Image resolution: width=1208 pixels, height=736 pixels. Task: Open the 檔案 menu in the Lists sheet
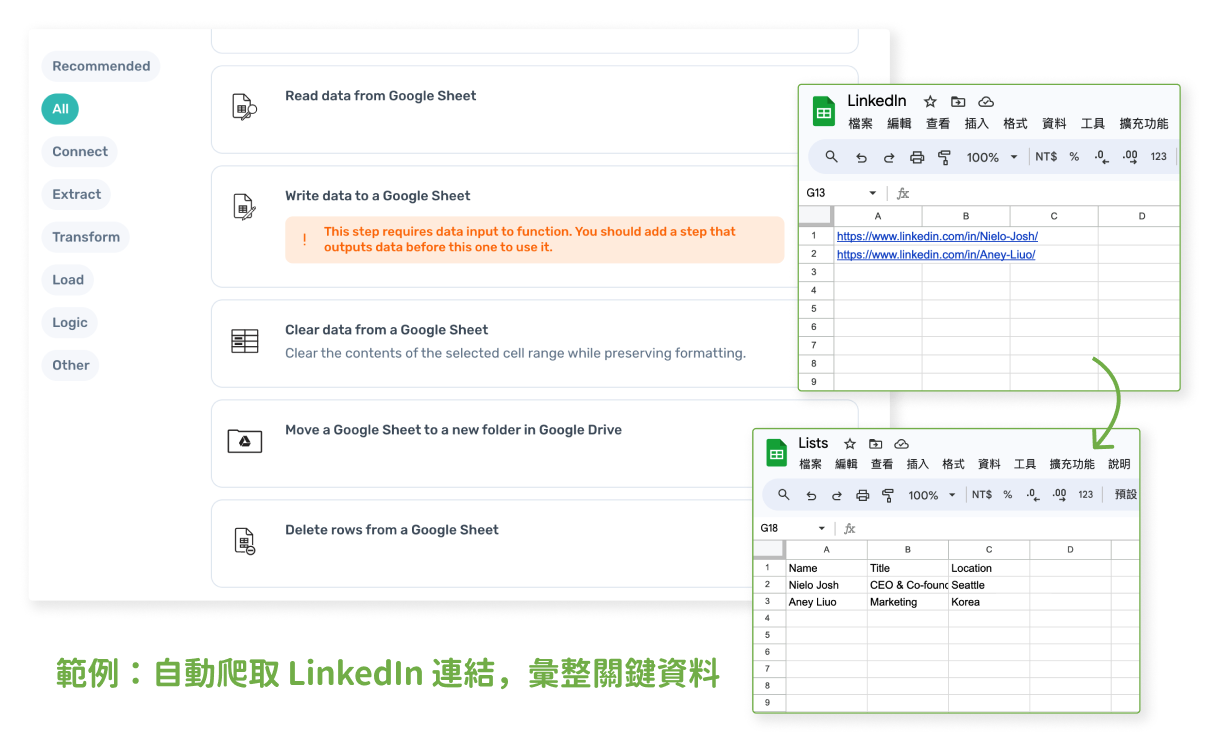coord(811,463)
